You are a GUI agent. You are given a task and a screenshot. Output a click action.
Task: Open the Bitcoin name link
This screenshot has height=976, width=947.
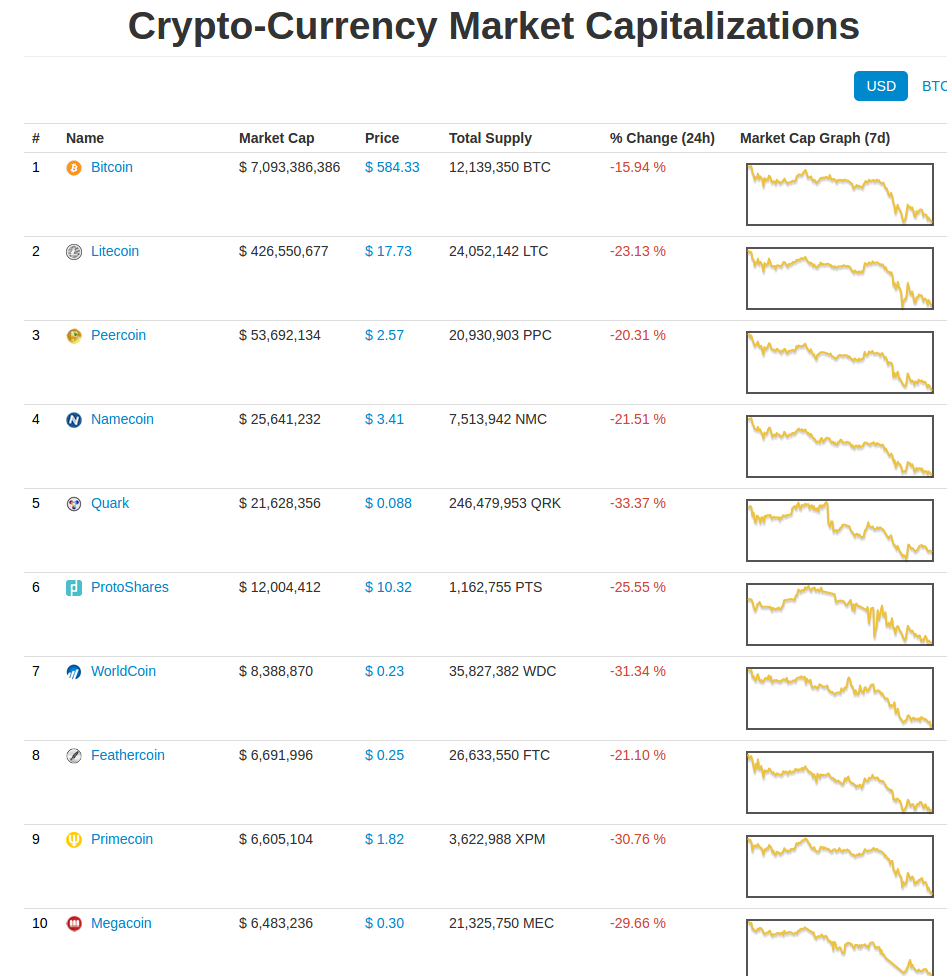[x=112, y=167]
